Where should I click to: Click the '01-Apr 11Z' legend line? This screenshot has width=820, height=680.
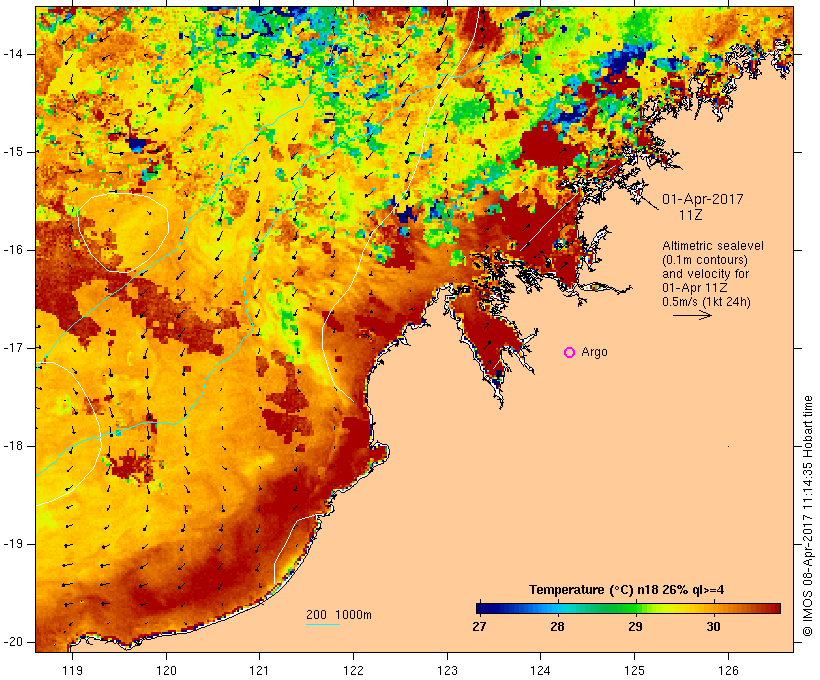[695, 288]
